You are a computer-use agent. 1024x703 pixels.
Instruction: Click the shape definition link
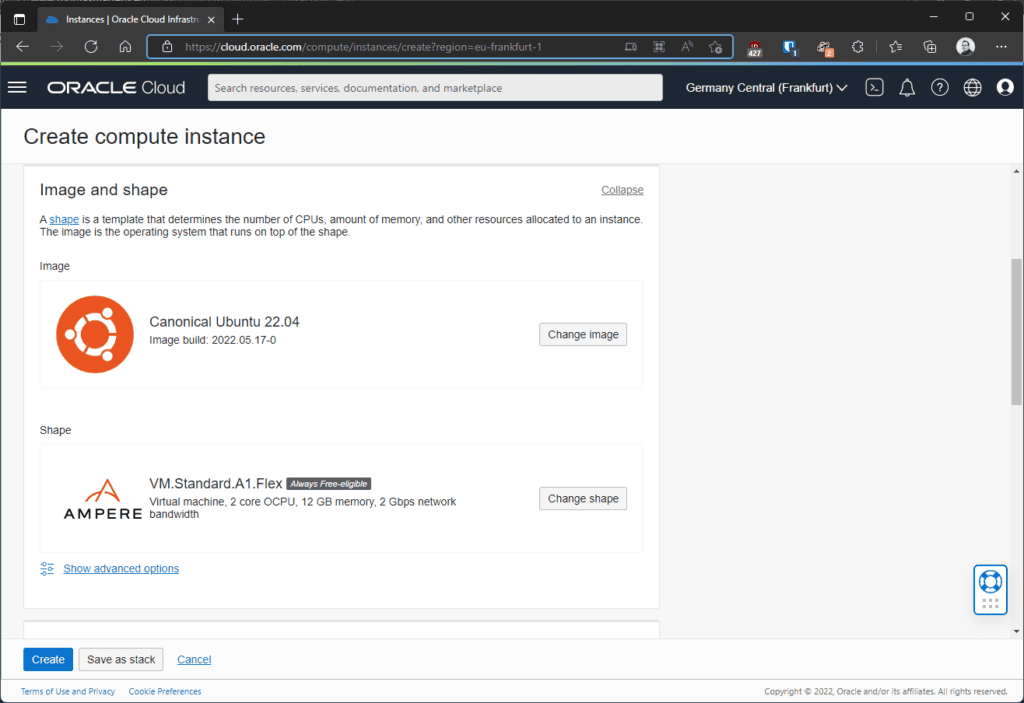pos(64,219)
